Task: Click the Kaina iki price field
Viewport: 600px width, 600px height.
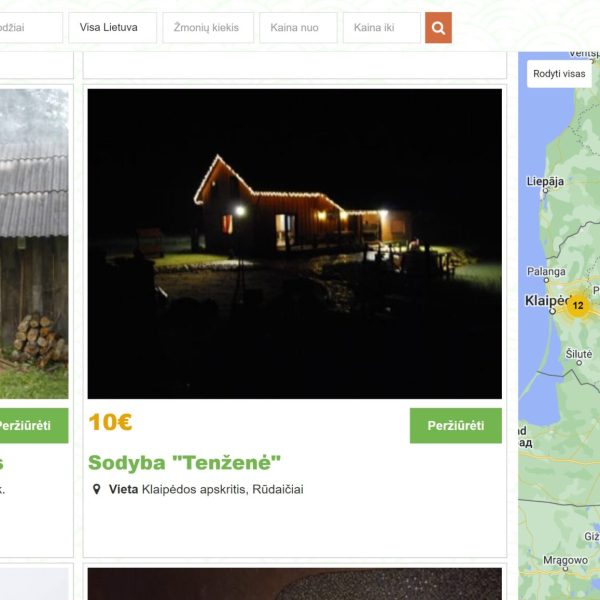Action: tap(382, 28)
